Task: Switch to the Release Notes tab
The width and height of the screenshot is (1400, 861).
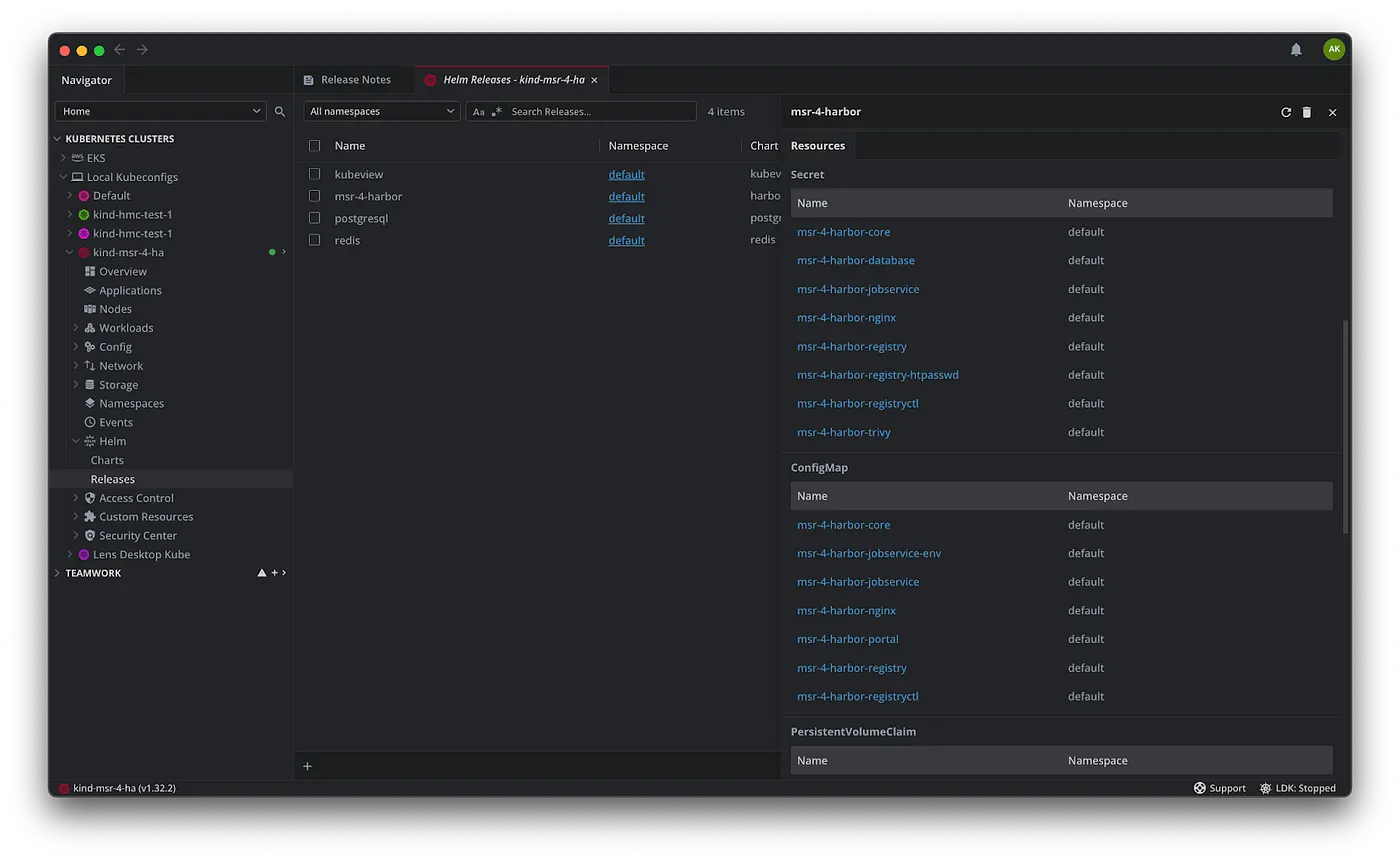Action: point(358,79)
